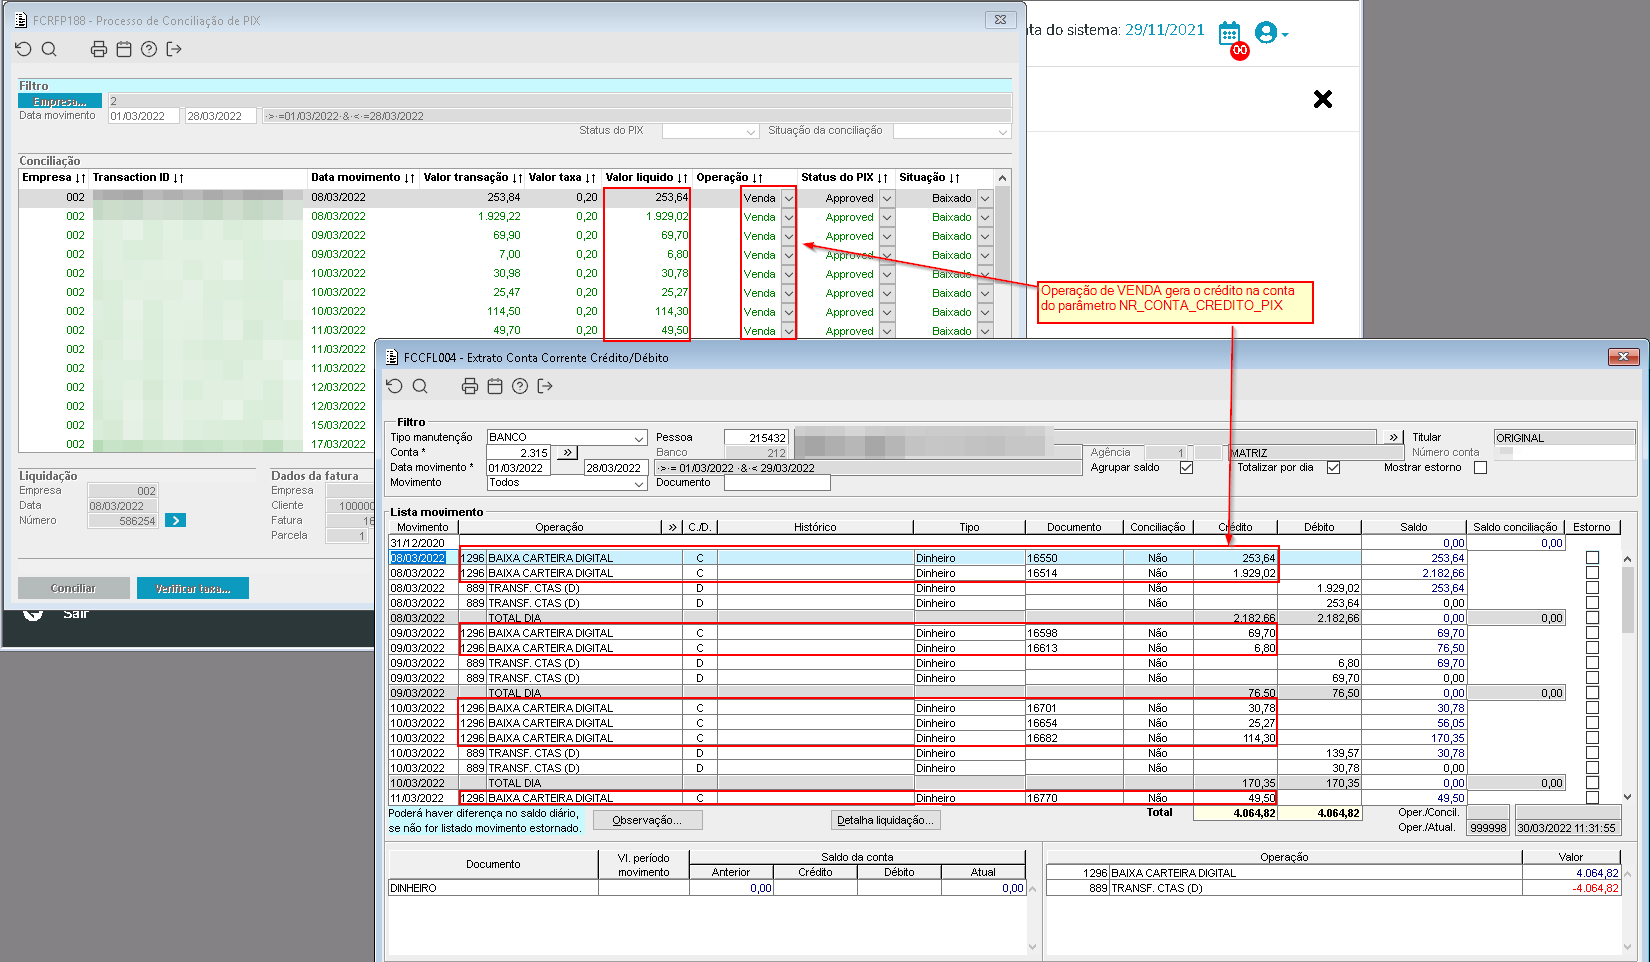Check Estorno box for document 16550 row
The width and height of the screenshot is (1650, 962).
coord(1592,558)
